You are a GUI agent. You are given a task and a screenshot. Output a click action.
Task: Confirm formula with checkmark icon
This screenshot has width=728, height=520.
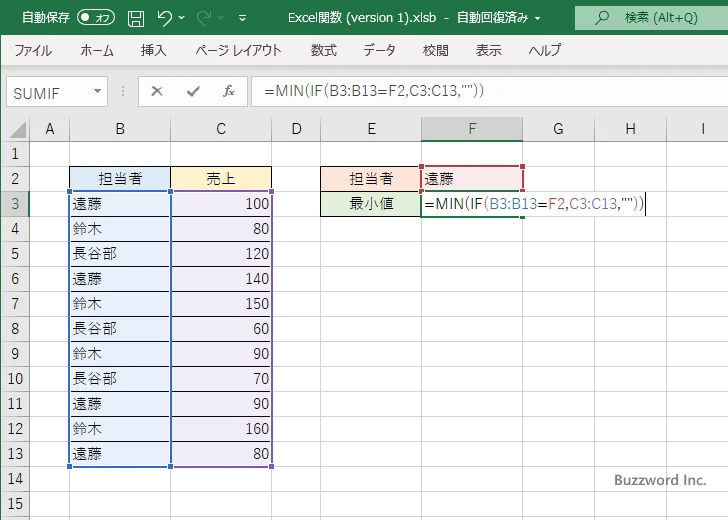pos(193,91)
